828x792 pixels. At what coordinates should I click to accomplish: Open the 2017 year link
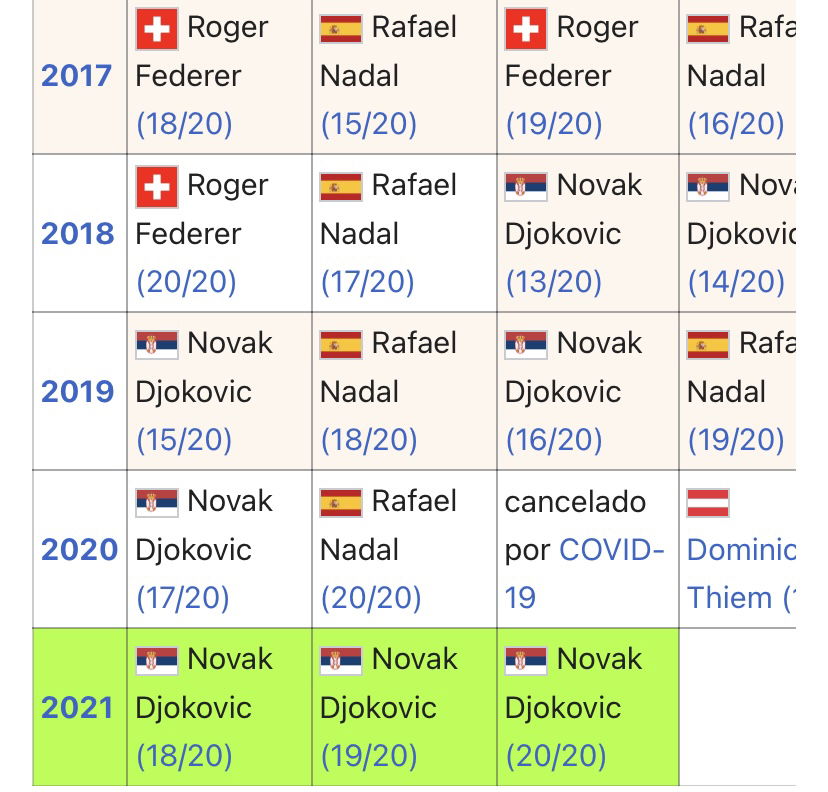click(x=77, y=76)
